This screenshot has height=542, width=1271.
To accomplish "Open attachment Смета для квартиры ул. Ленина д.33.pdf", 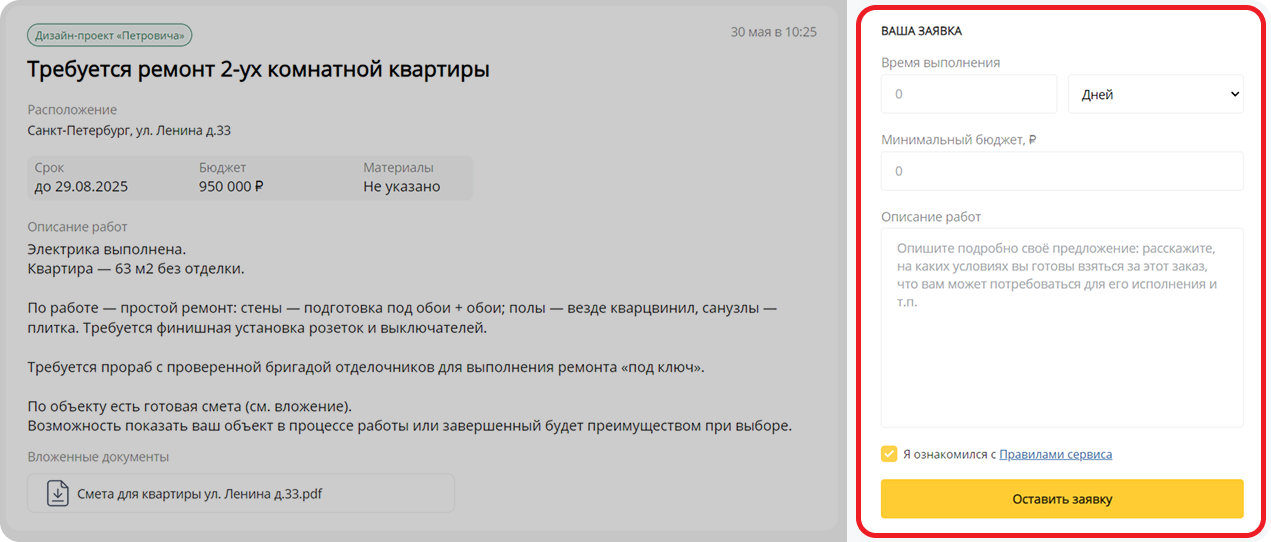I will click(241, 493).
